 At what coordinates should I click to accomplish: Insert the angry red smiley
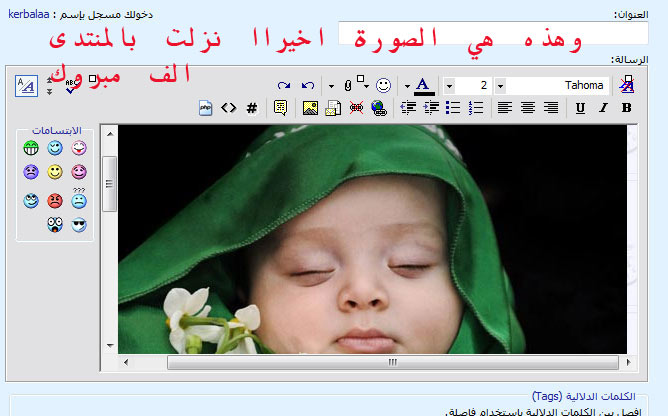point(55,200)
